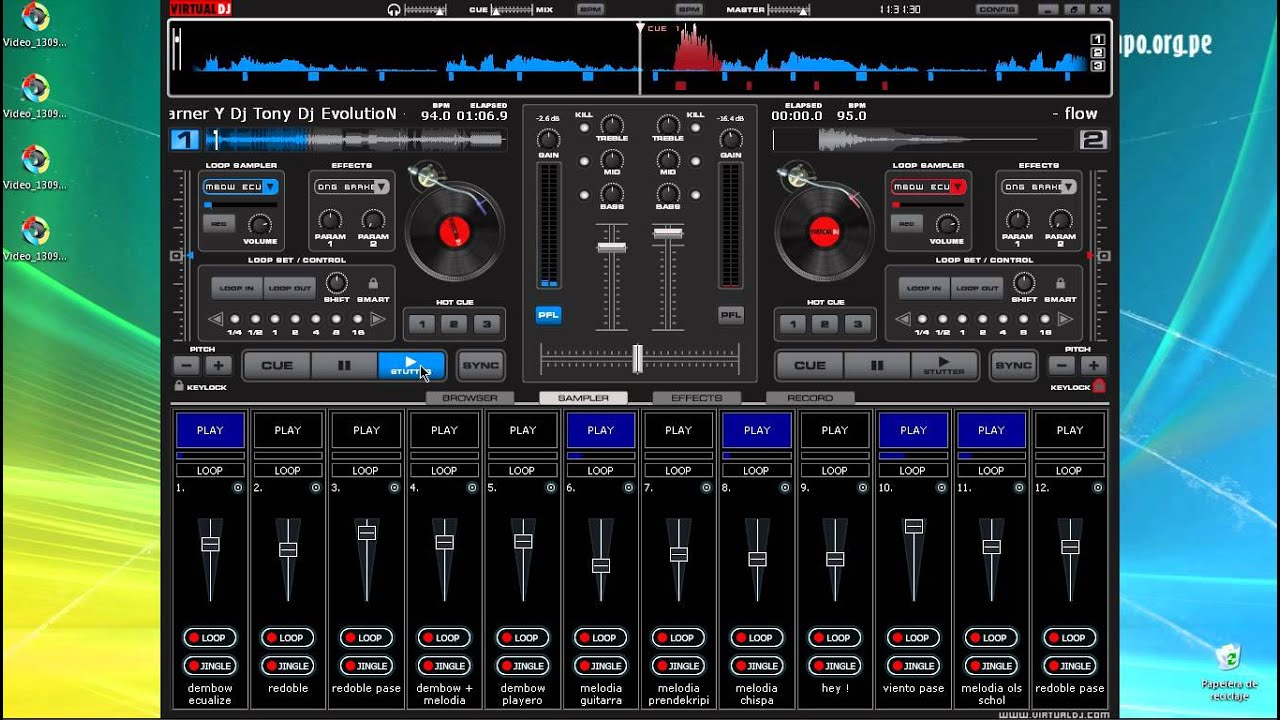Toggle deck 1 Keylock

coord(179,386)
